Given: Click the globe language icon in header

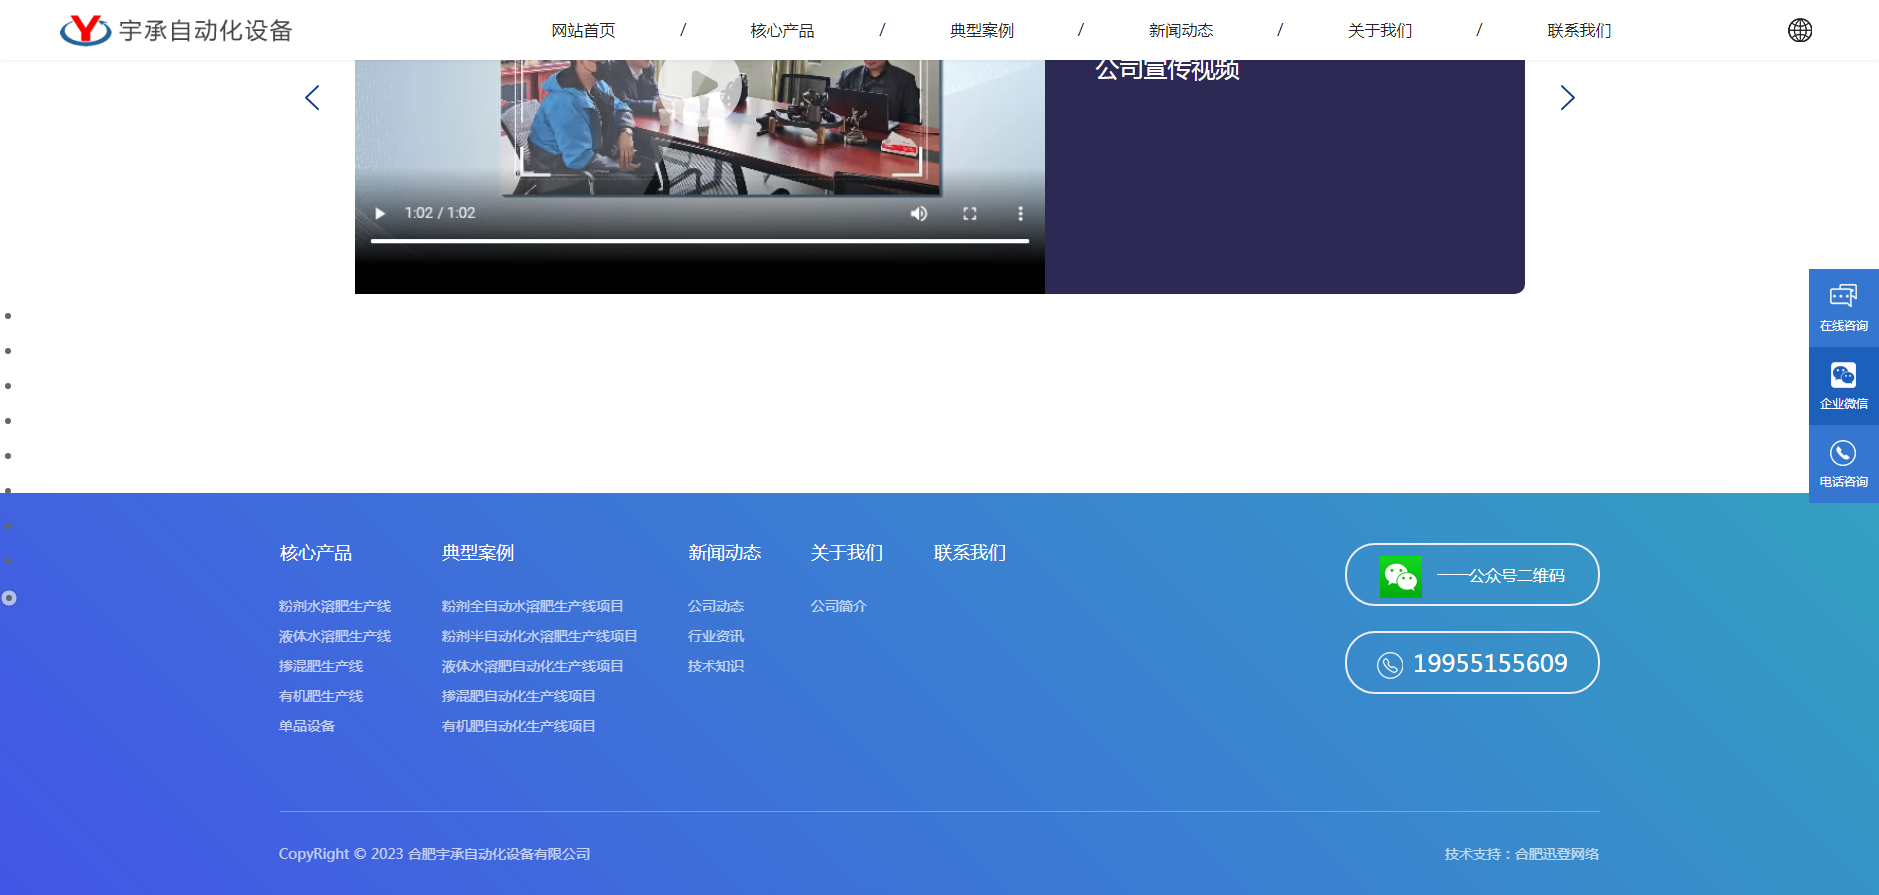Looking at the screenshot, I should (x=1799, y=30).
